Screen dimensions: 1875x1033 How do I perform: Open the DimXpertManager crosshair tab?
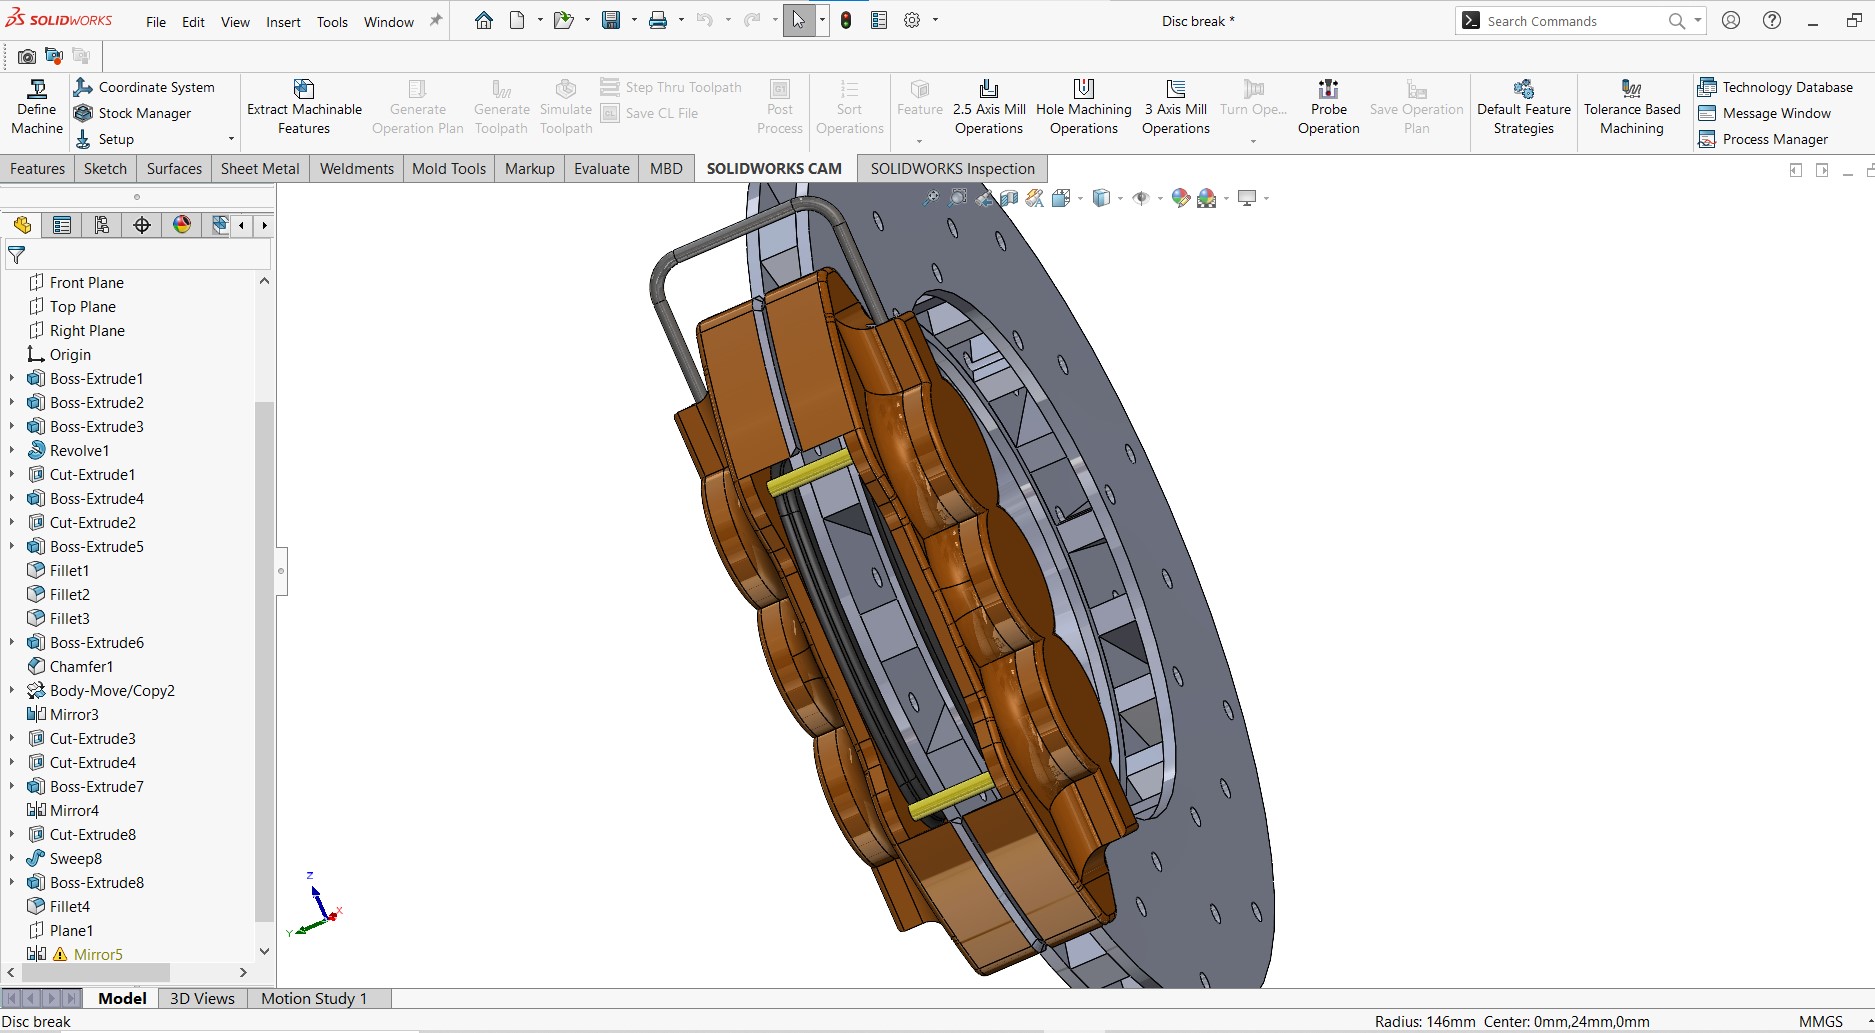[142, 225]
